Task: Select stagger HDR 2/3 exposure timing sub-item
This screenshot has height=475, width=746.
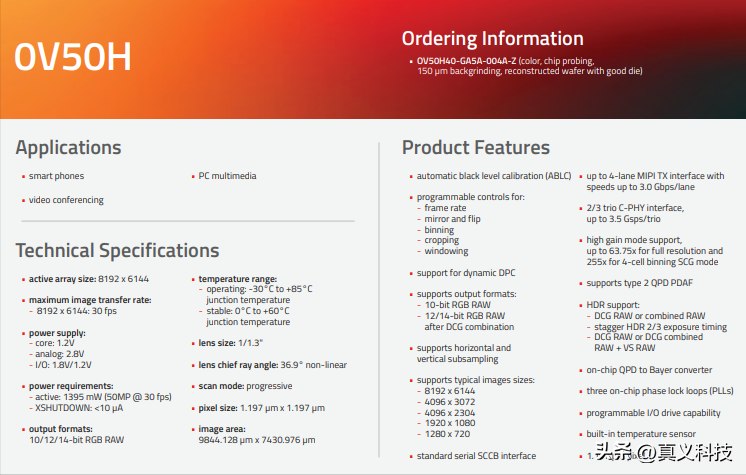Action: click(x=660, y=327)
